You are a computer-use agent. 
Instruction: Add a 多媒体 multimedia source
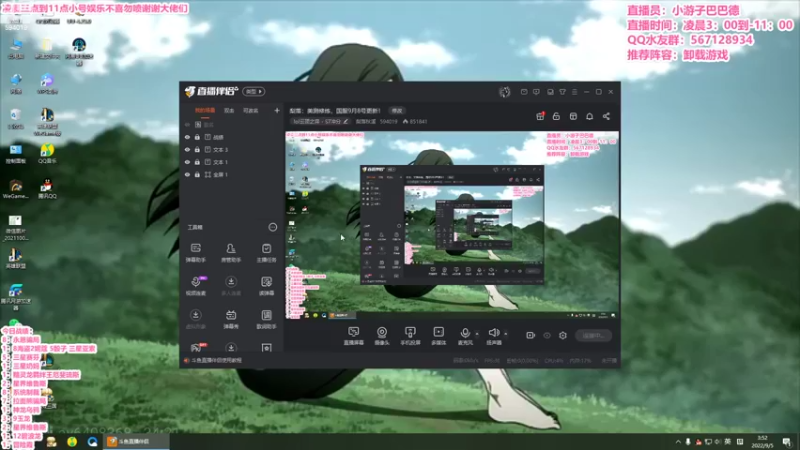coord(438,336)
